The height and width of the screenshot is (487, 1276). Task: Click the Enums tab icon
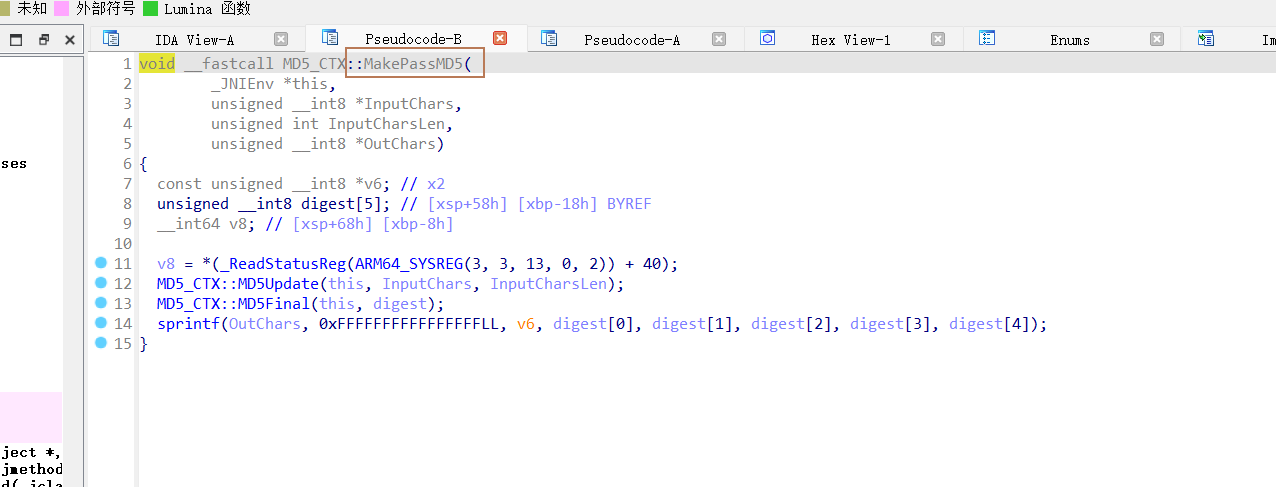987,39
